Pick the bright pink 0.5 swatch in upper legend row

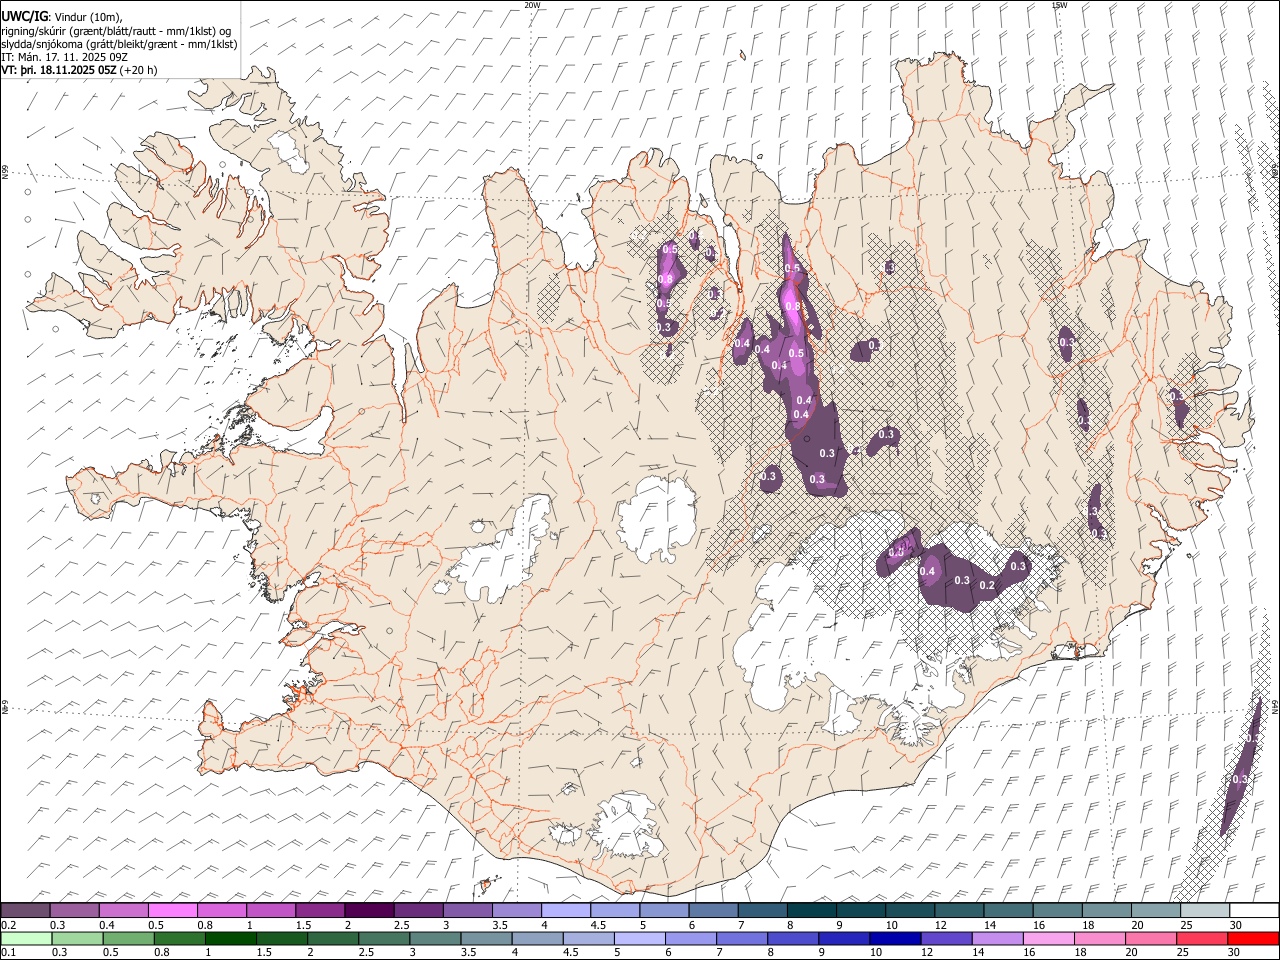point(172,910)
